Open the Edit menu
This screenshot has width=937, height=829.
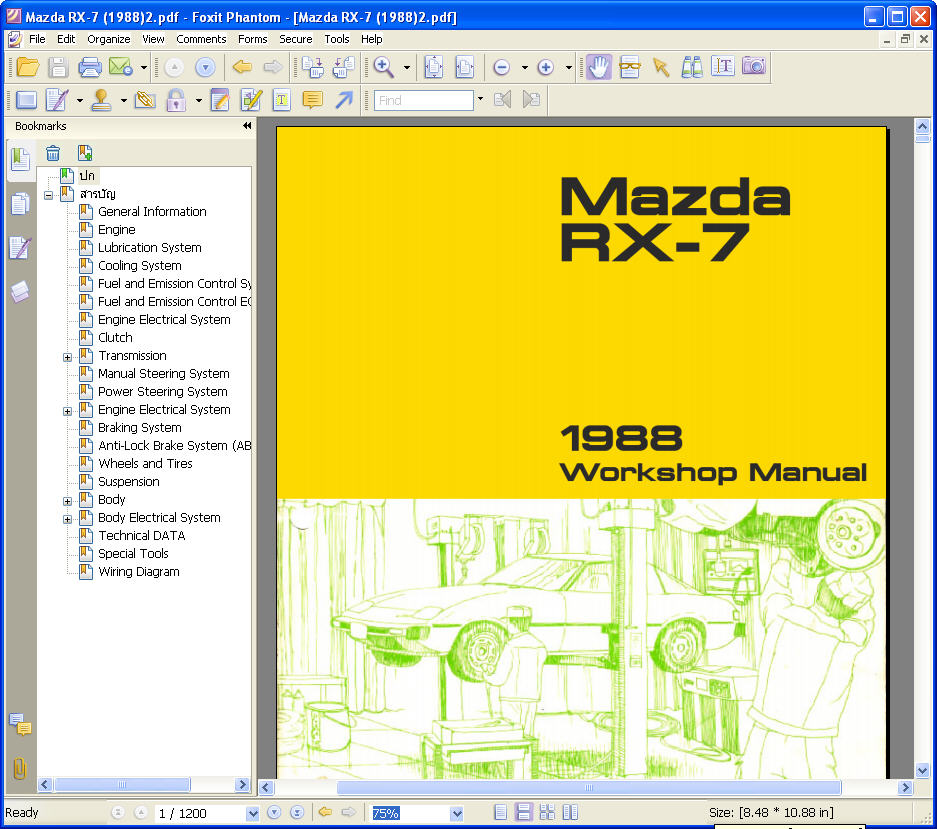pos(66,39)
